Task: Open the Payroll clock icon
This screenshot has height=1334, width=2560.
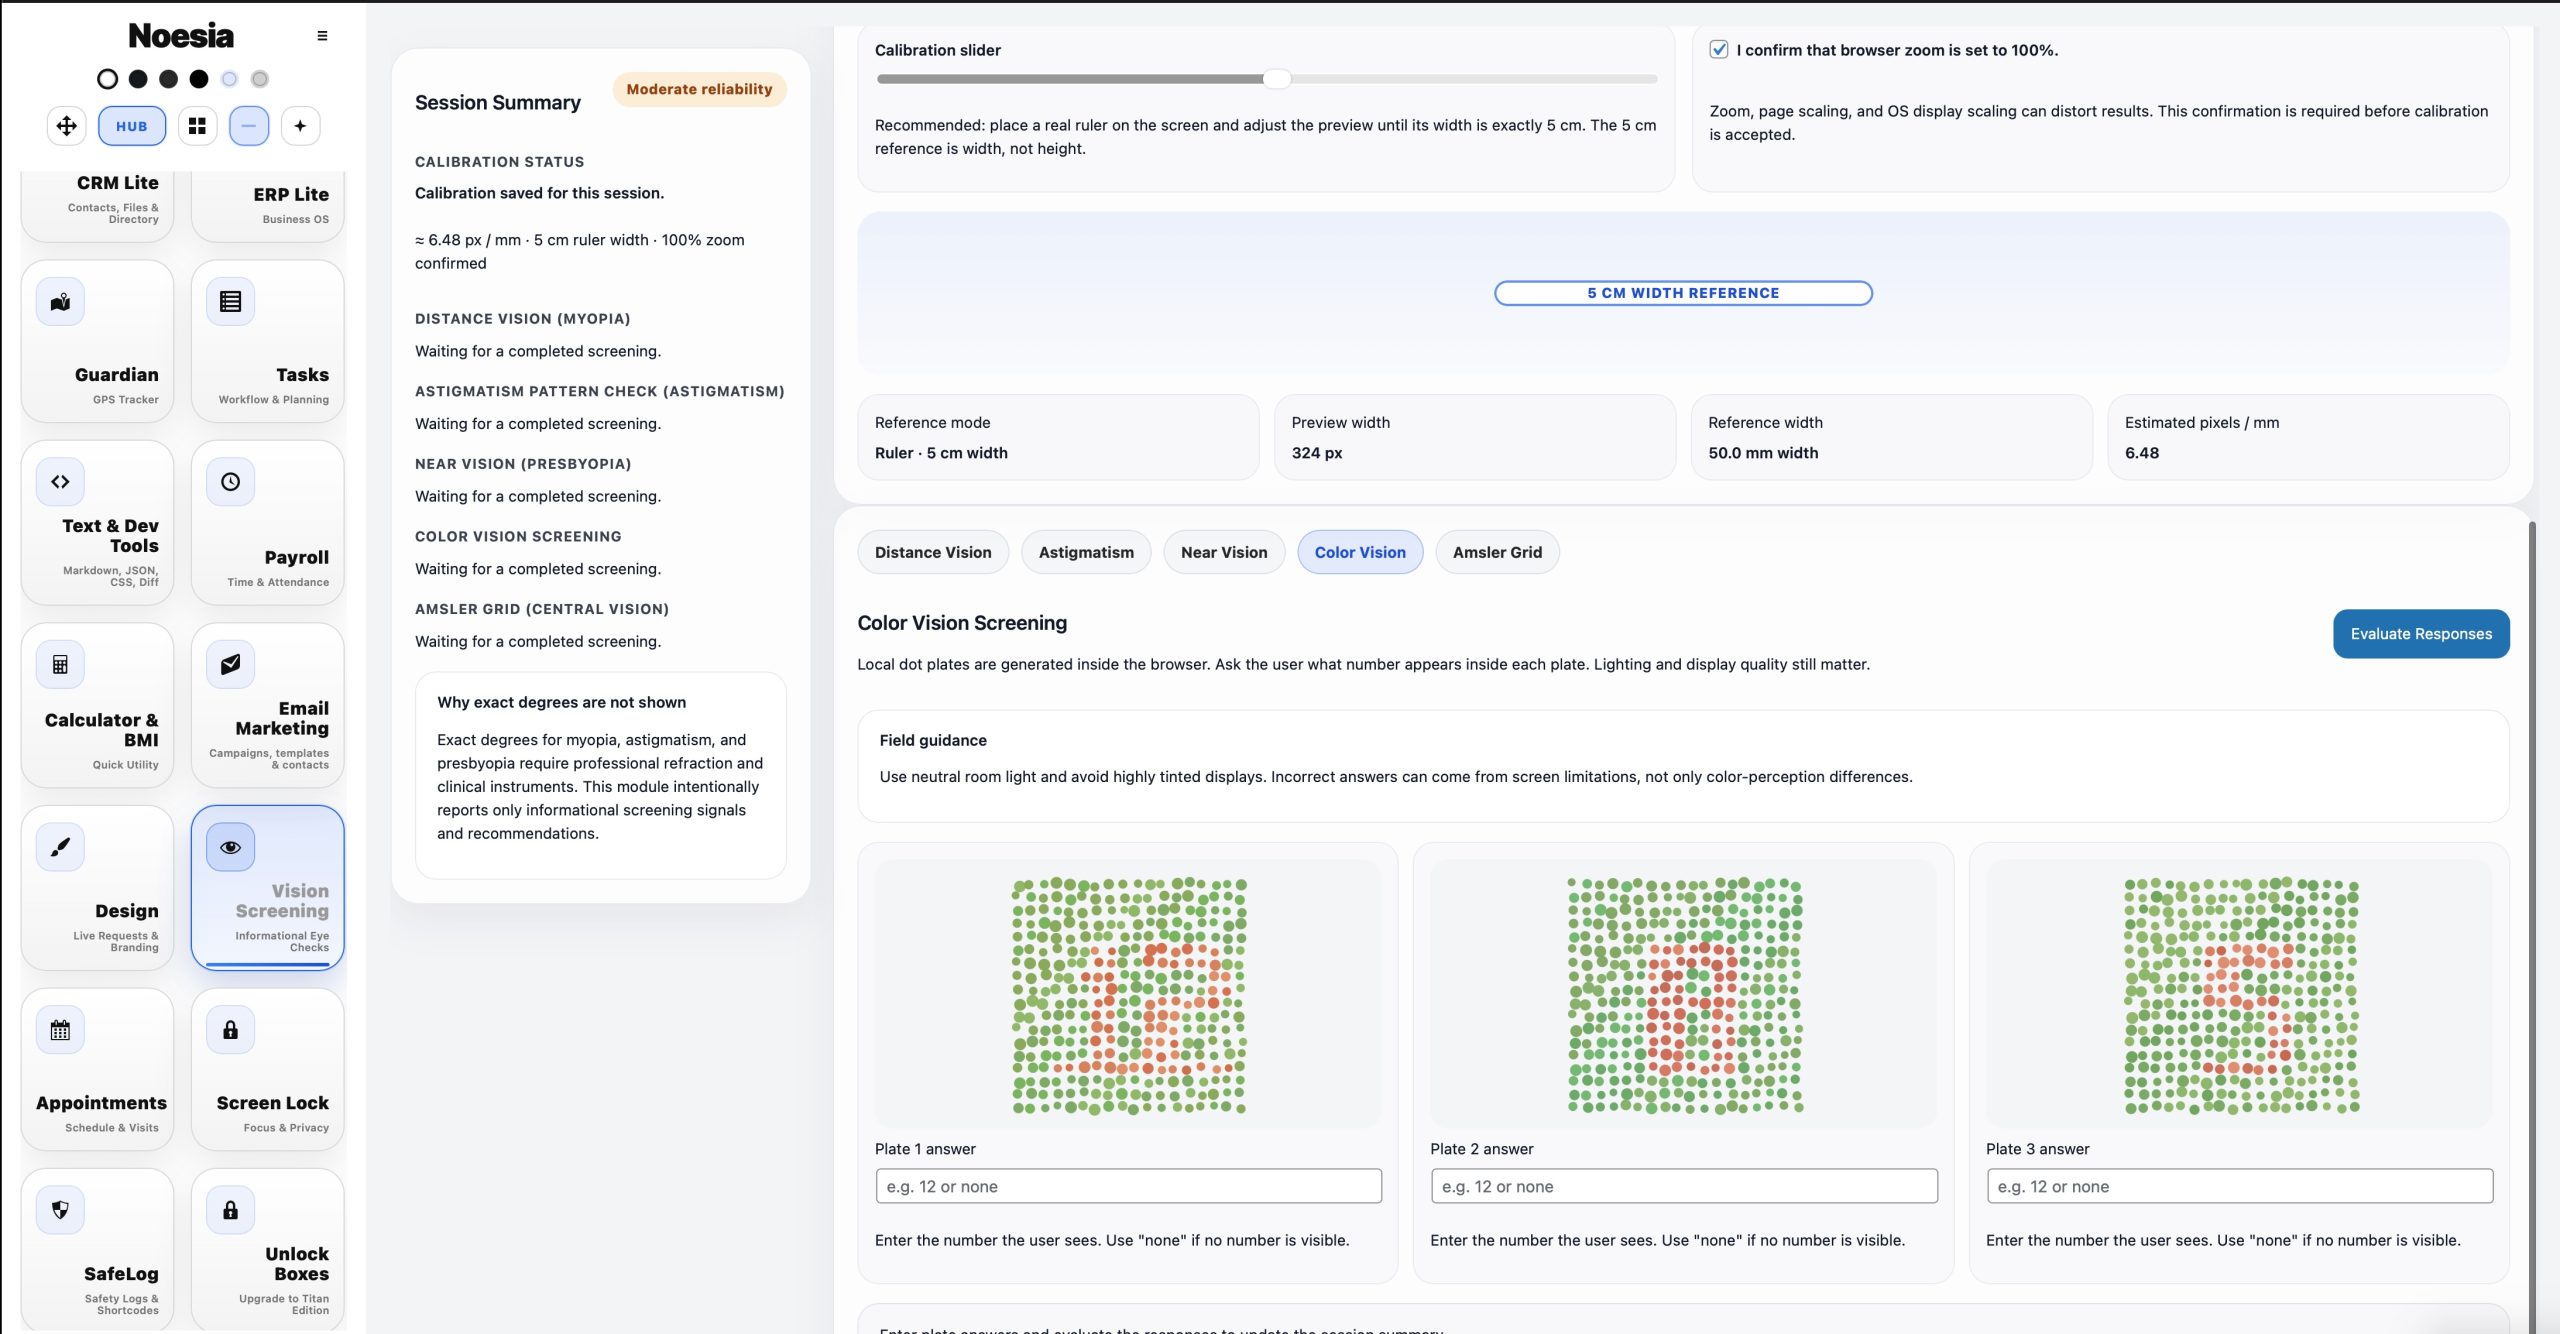Action: [230, 482]
